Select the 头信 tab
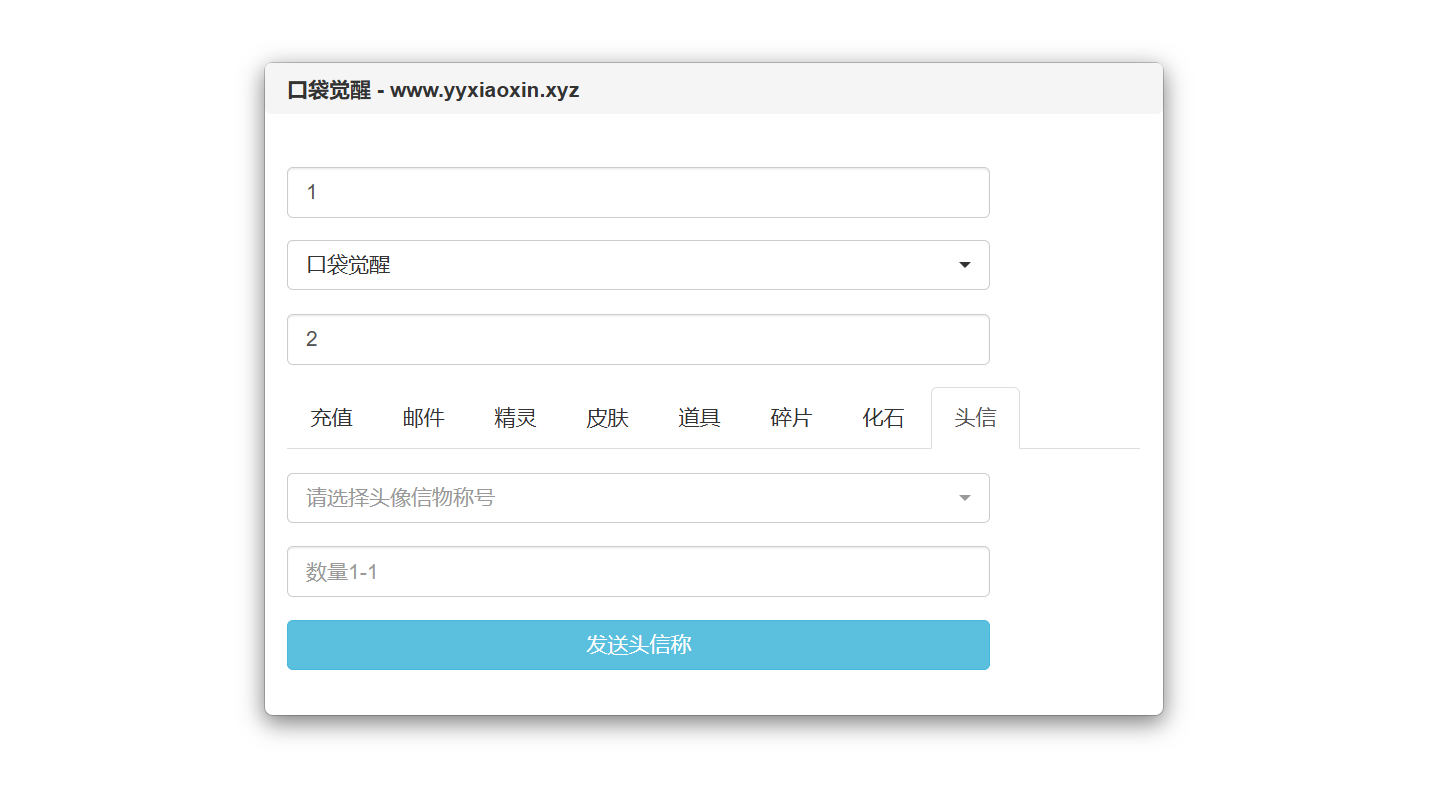The width and height of the screenshot is (1437, 807). [x=975, y=417]
